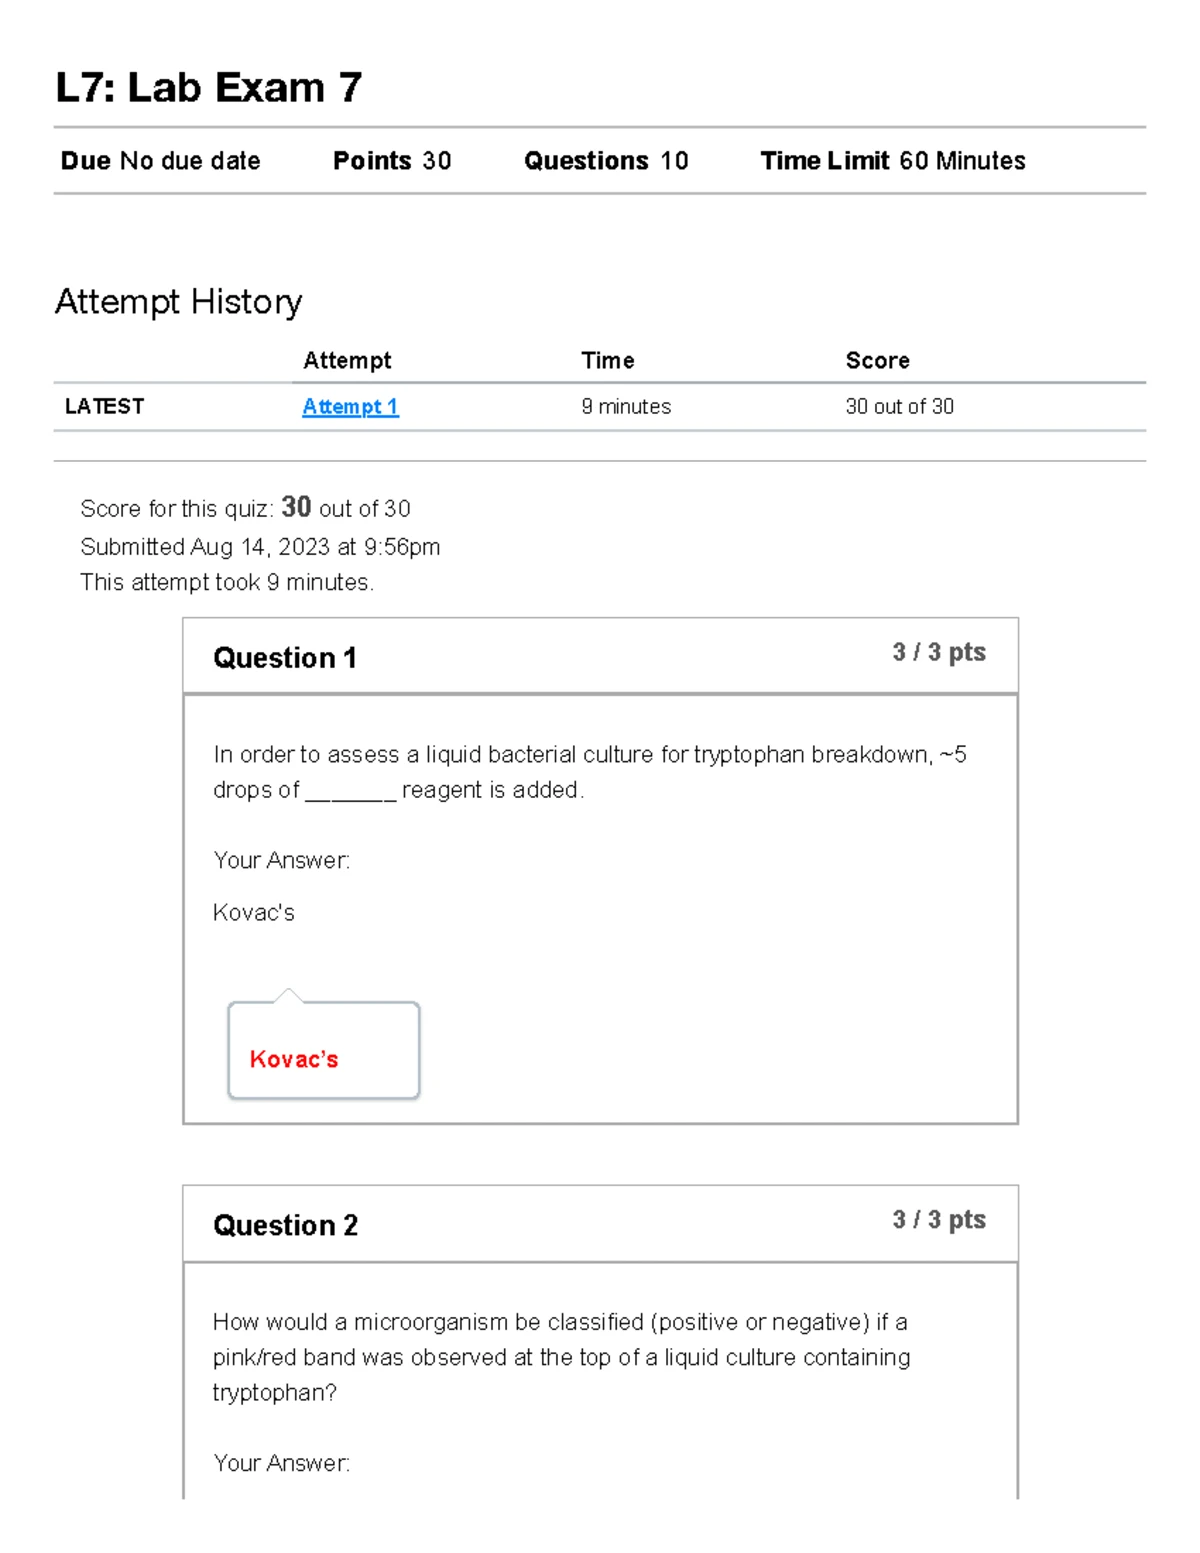Click the 30 out of 30 table cell
Screen dimensions: 1200x1553
899,406
